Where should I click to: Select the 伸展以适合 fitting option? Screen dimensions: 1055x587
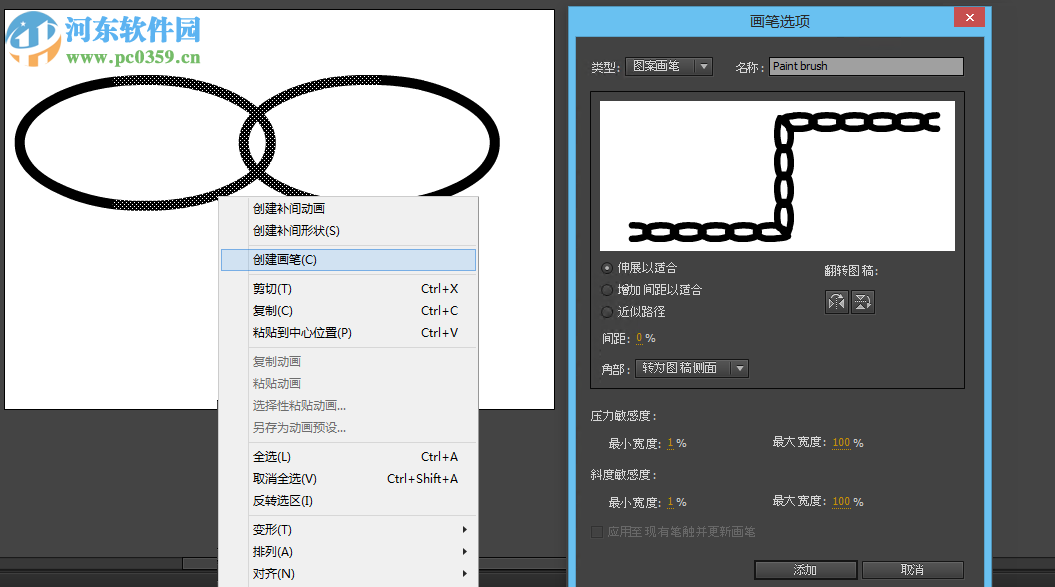tap(607, 267)
